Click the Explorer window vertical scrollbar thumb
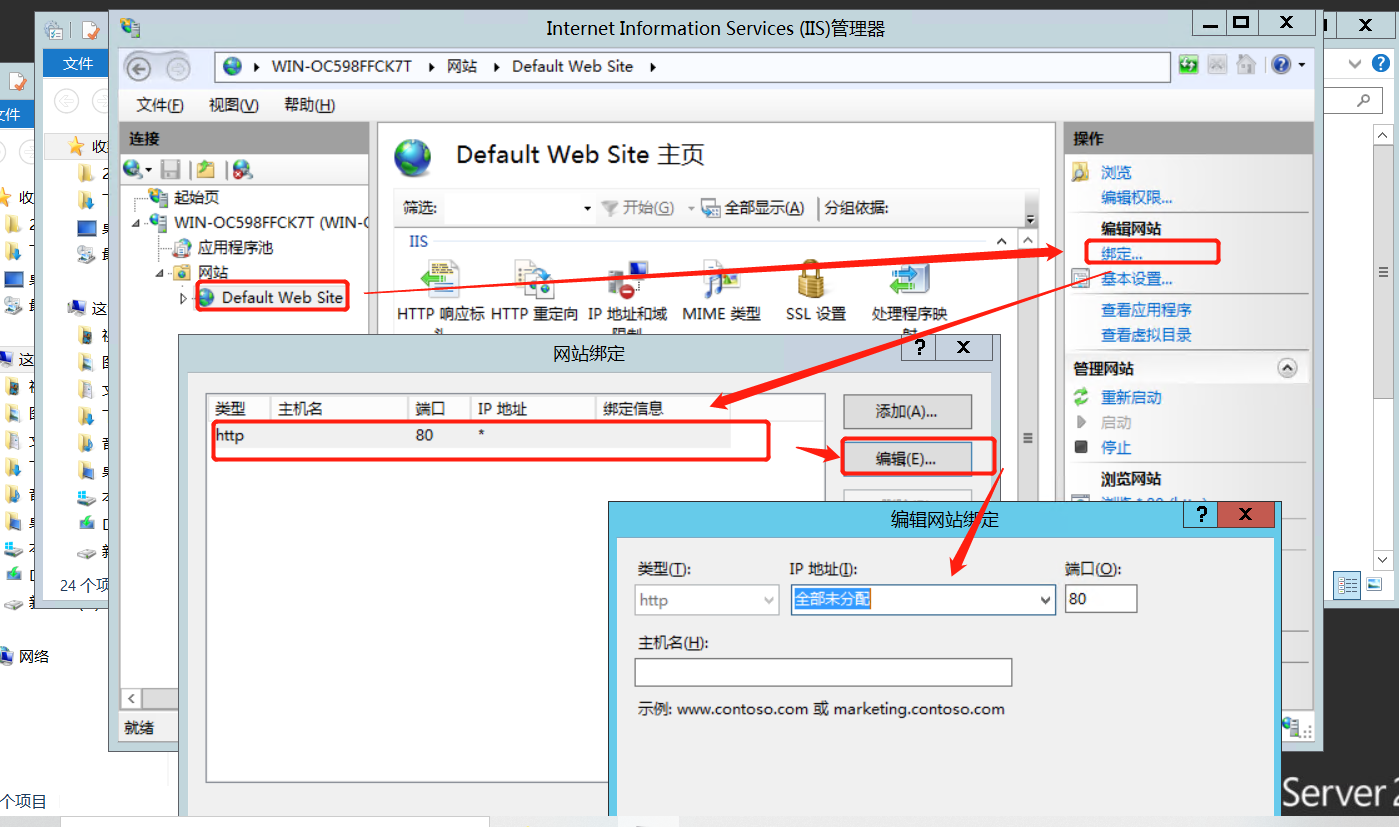This screenshot has width=1399, height=827. pos(1383,272)
